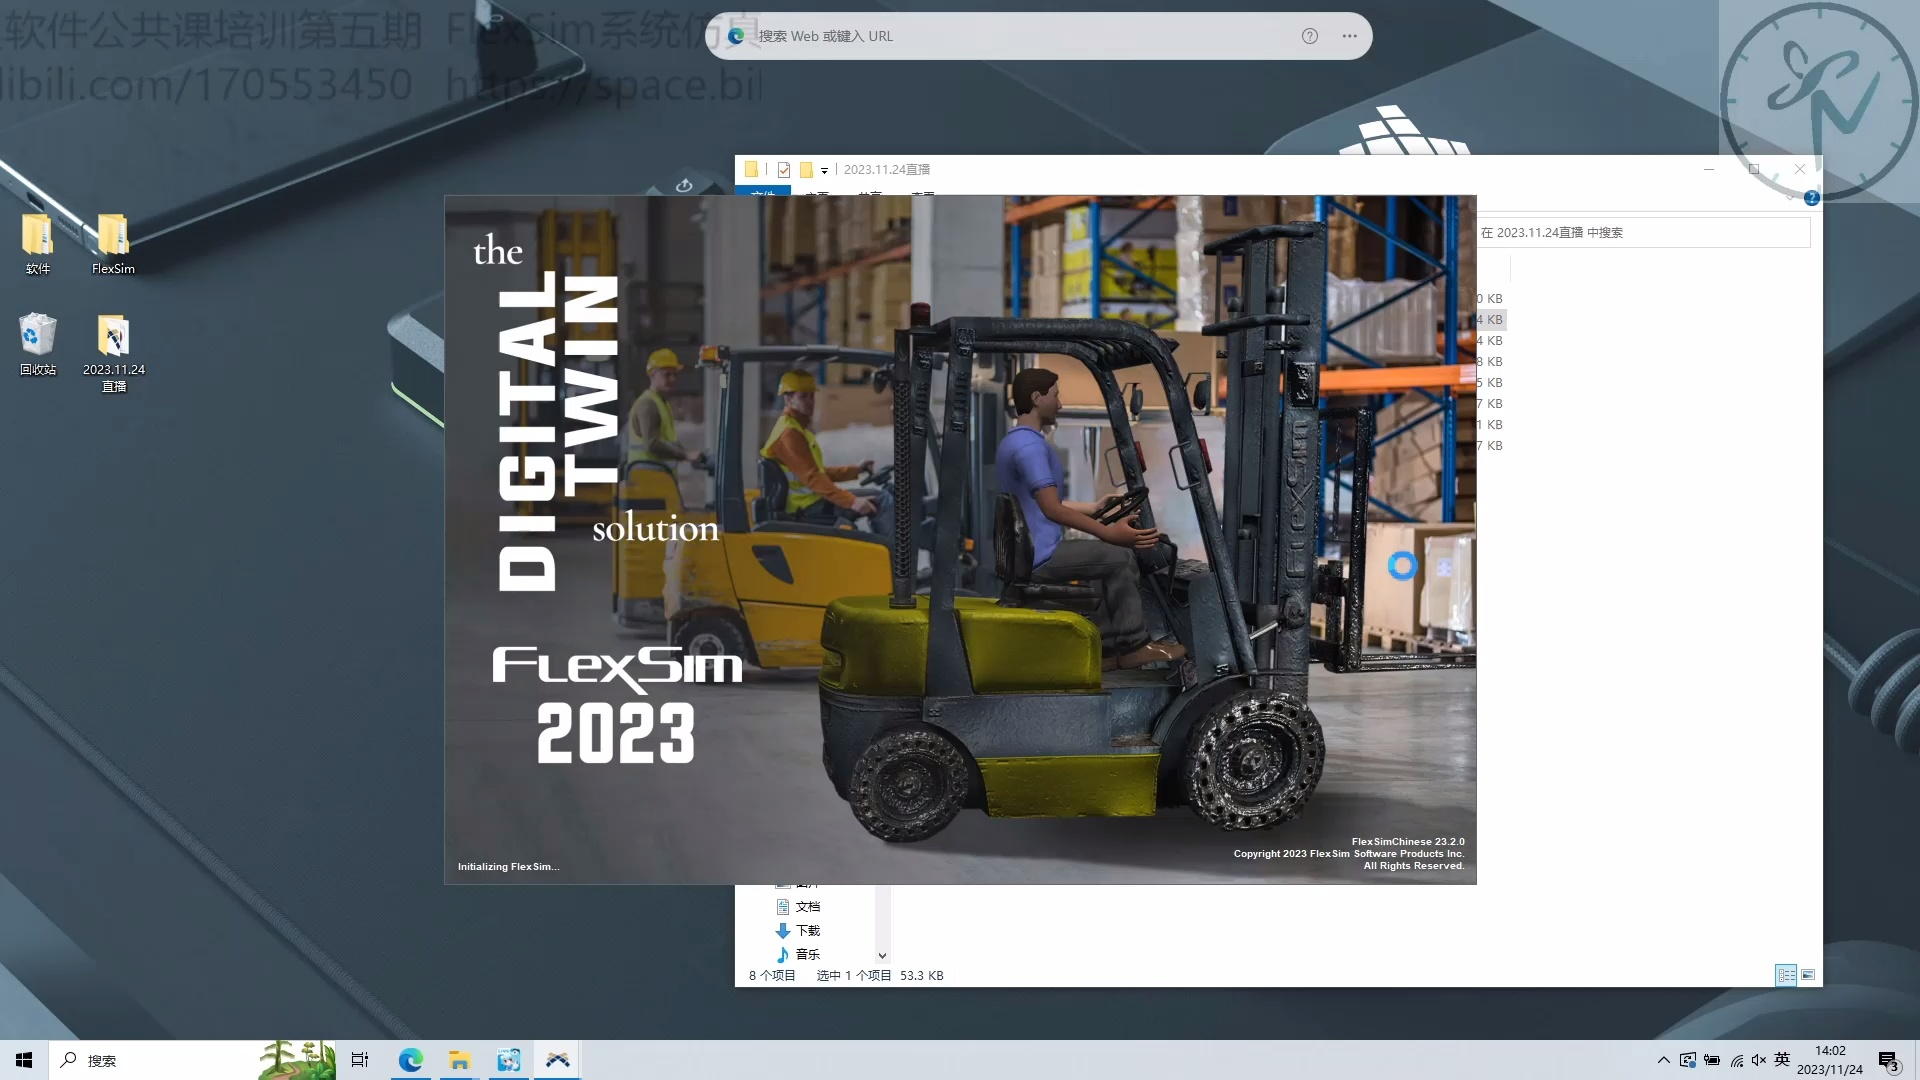Show hidden system tray icons
Viewport: 1920px width, 1080px height.
[x=1663, y=1060]
